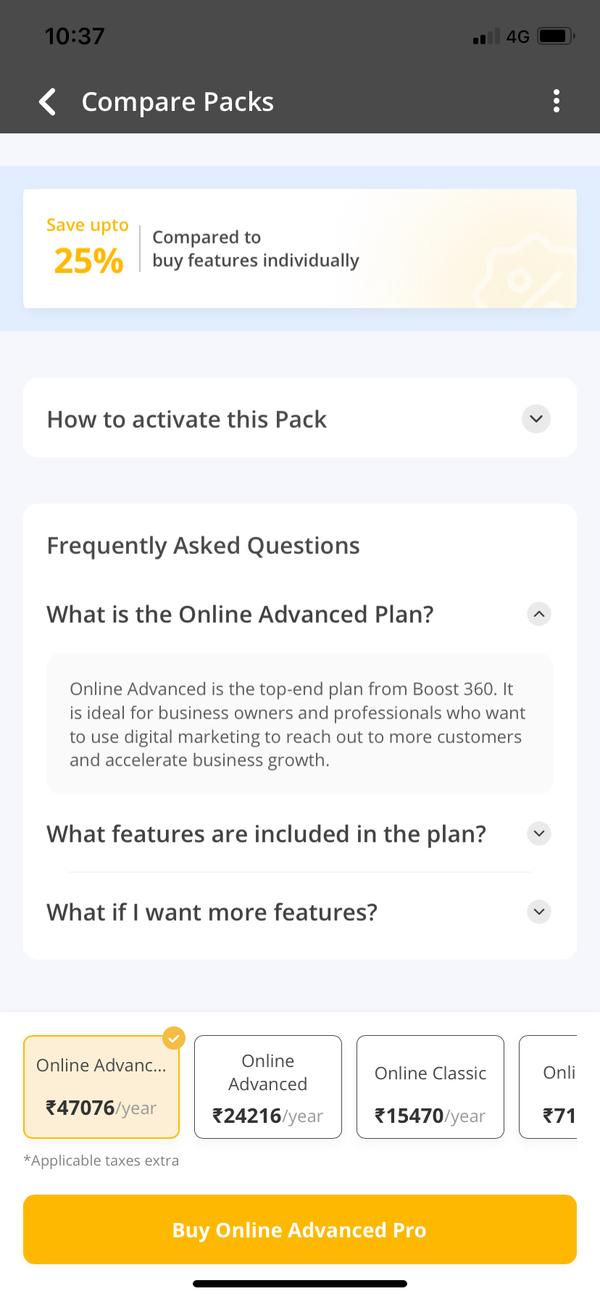Choose the partially visible fourth pack card
This screenshot has height=1299, width=600.
548,1087
